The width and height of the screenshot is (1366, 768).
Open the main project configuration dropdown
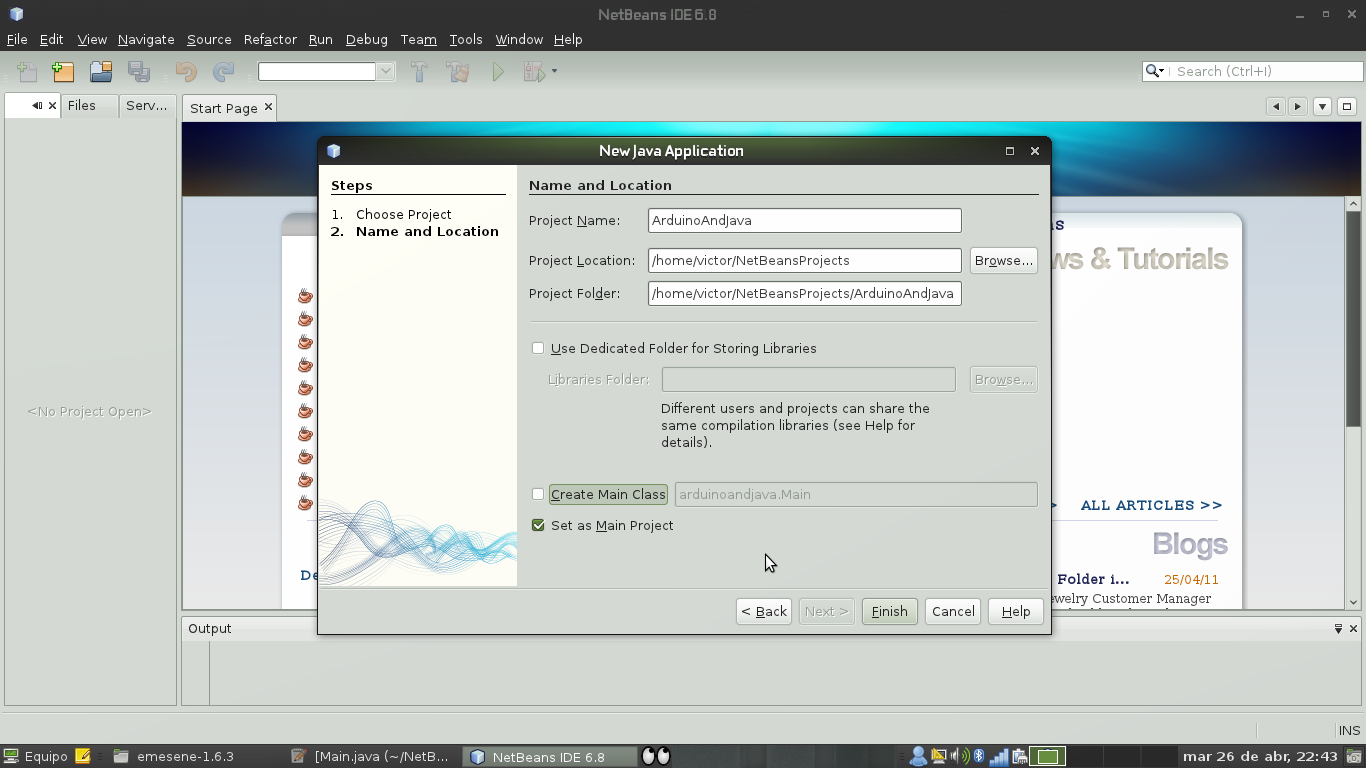(386, 71)
